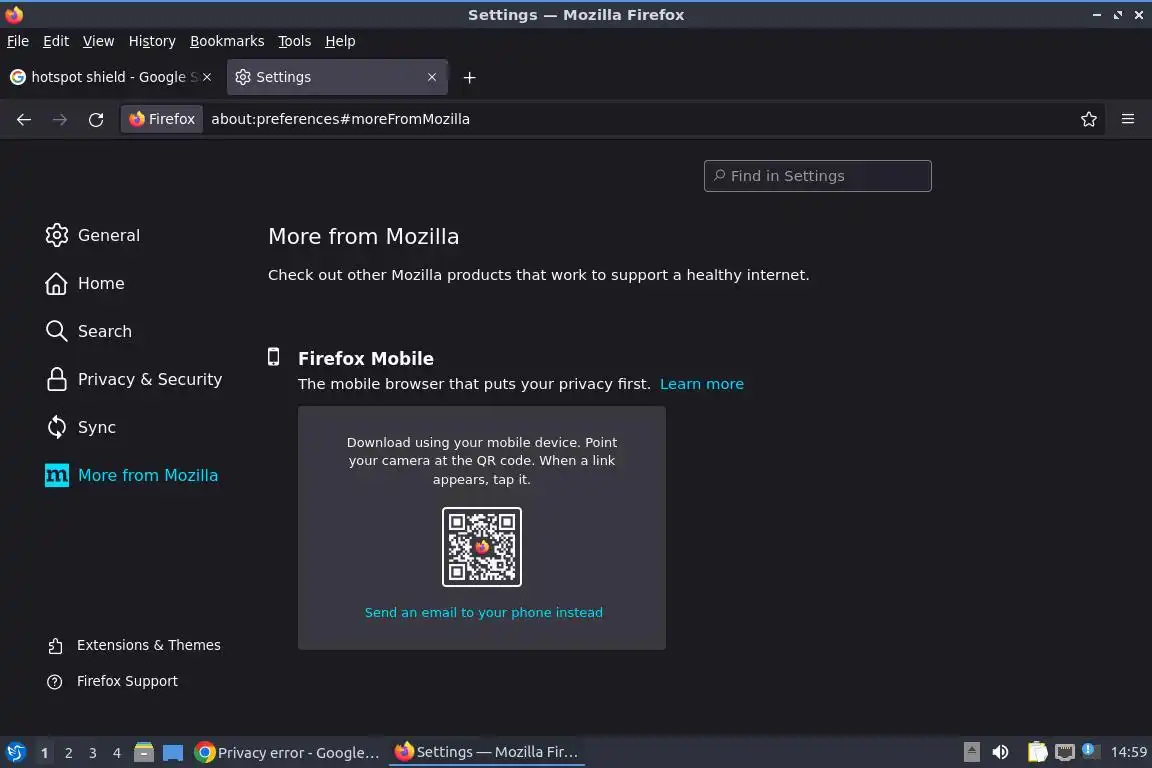This screenshot has width=1152, height=768.
Task: Switch to workspace 3
Action: tap(93, 753)
